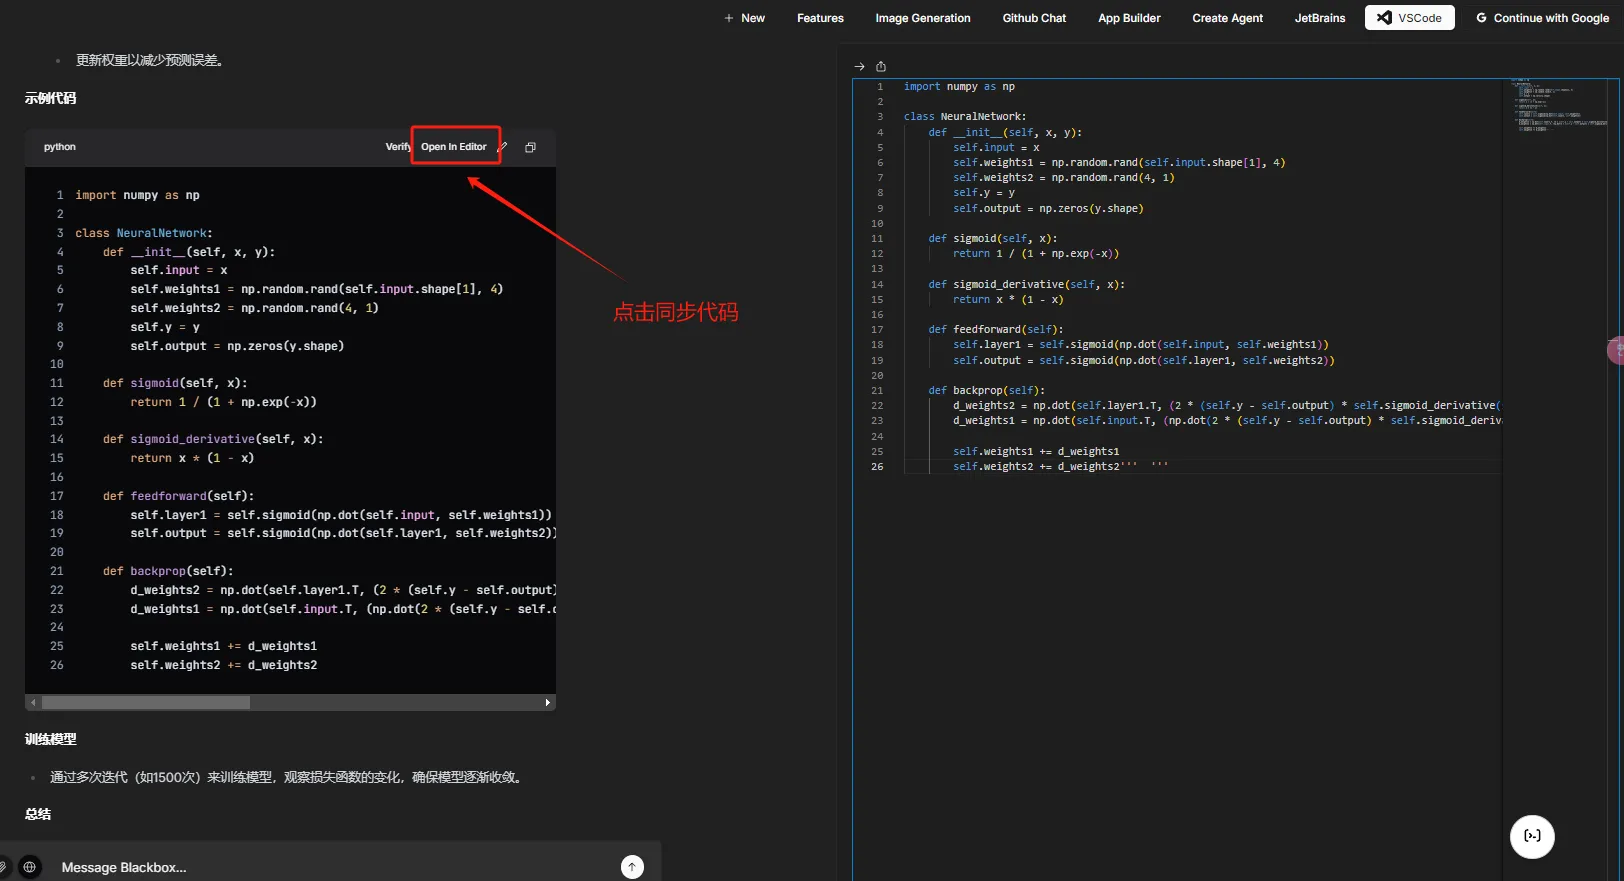
Task: Click the attachment paperclip icon
Action: (x=4, y=867)
